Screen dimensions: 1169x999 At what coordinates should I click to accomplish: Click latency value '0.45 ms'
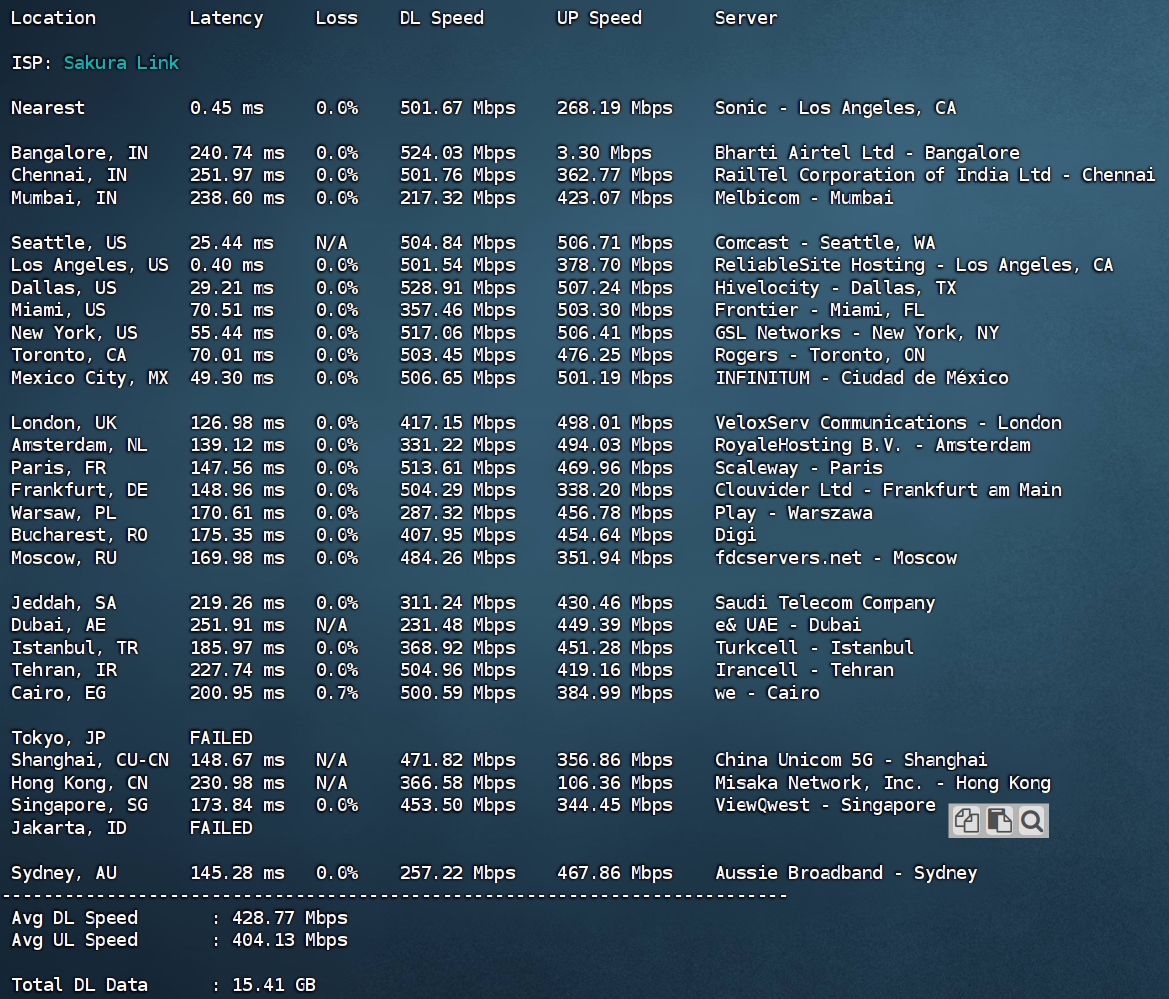point(227,108)
